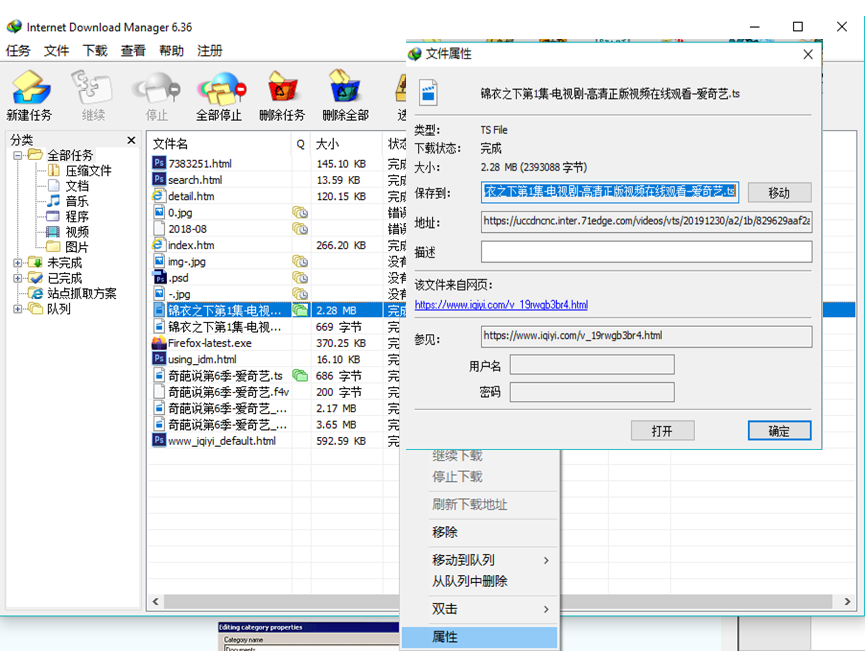Sort by the 大小 column header
The image size is (865, 651).
point(346,144)
